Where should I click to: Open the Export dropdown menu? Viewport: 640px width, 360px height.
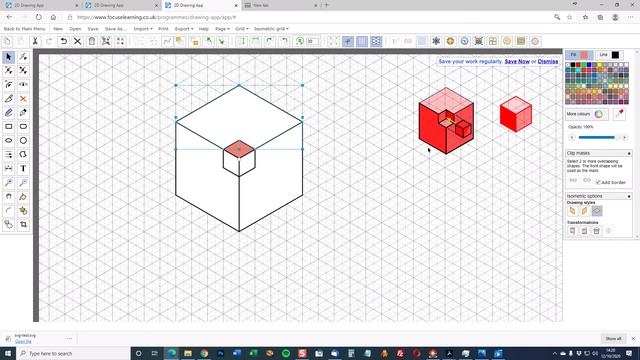tap(184, 29)
